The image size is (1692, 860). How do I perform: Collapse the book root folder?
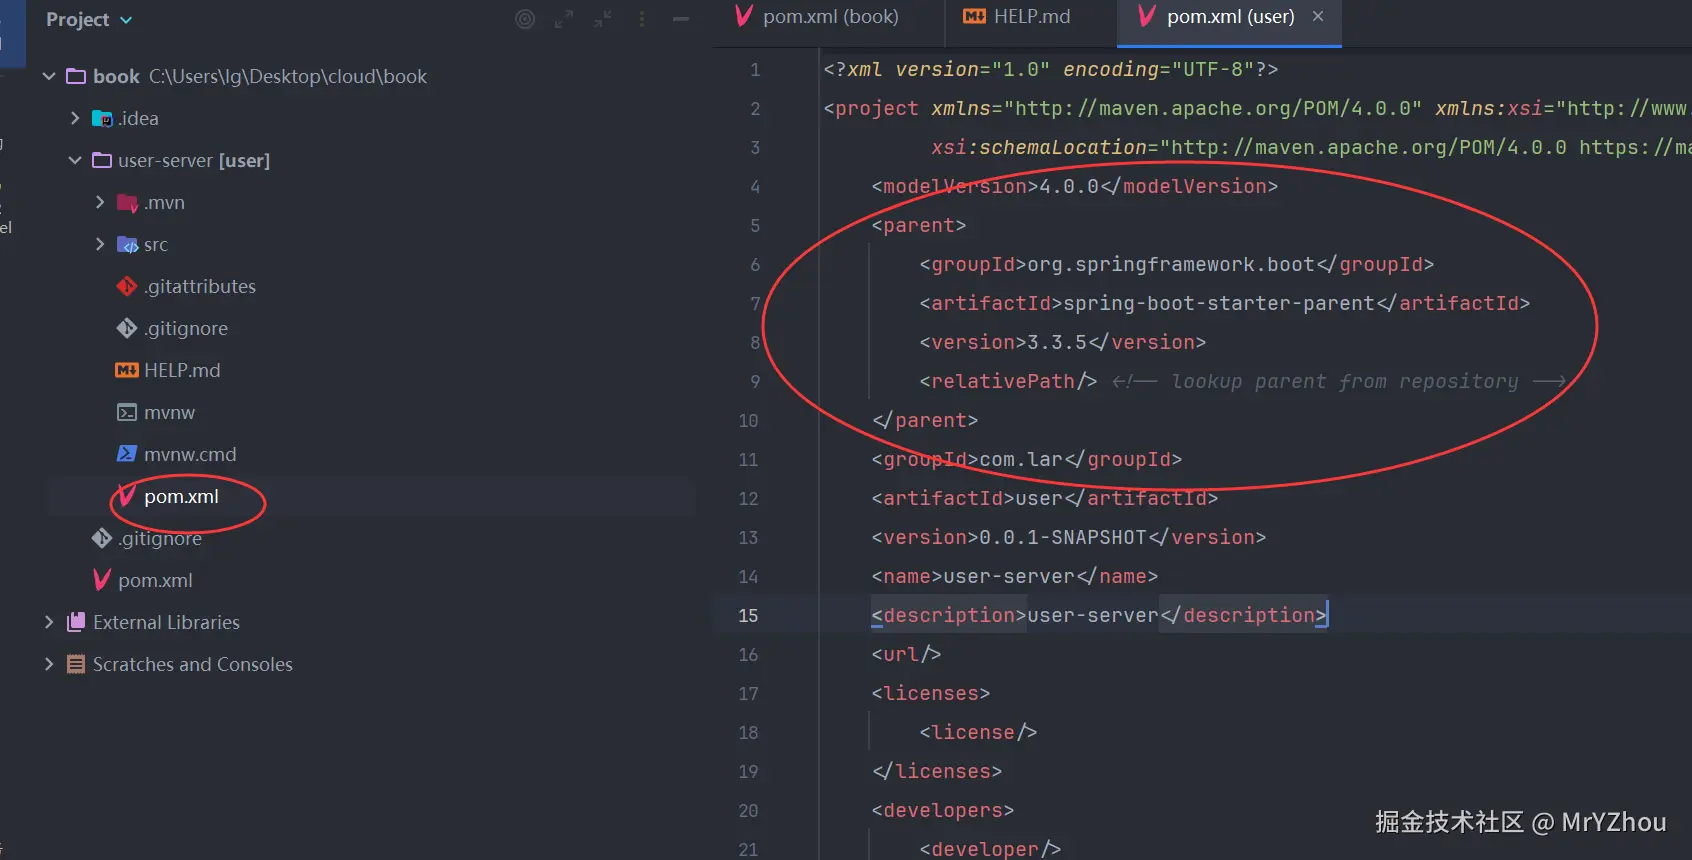point(48,76)
